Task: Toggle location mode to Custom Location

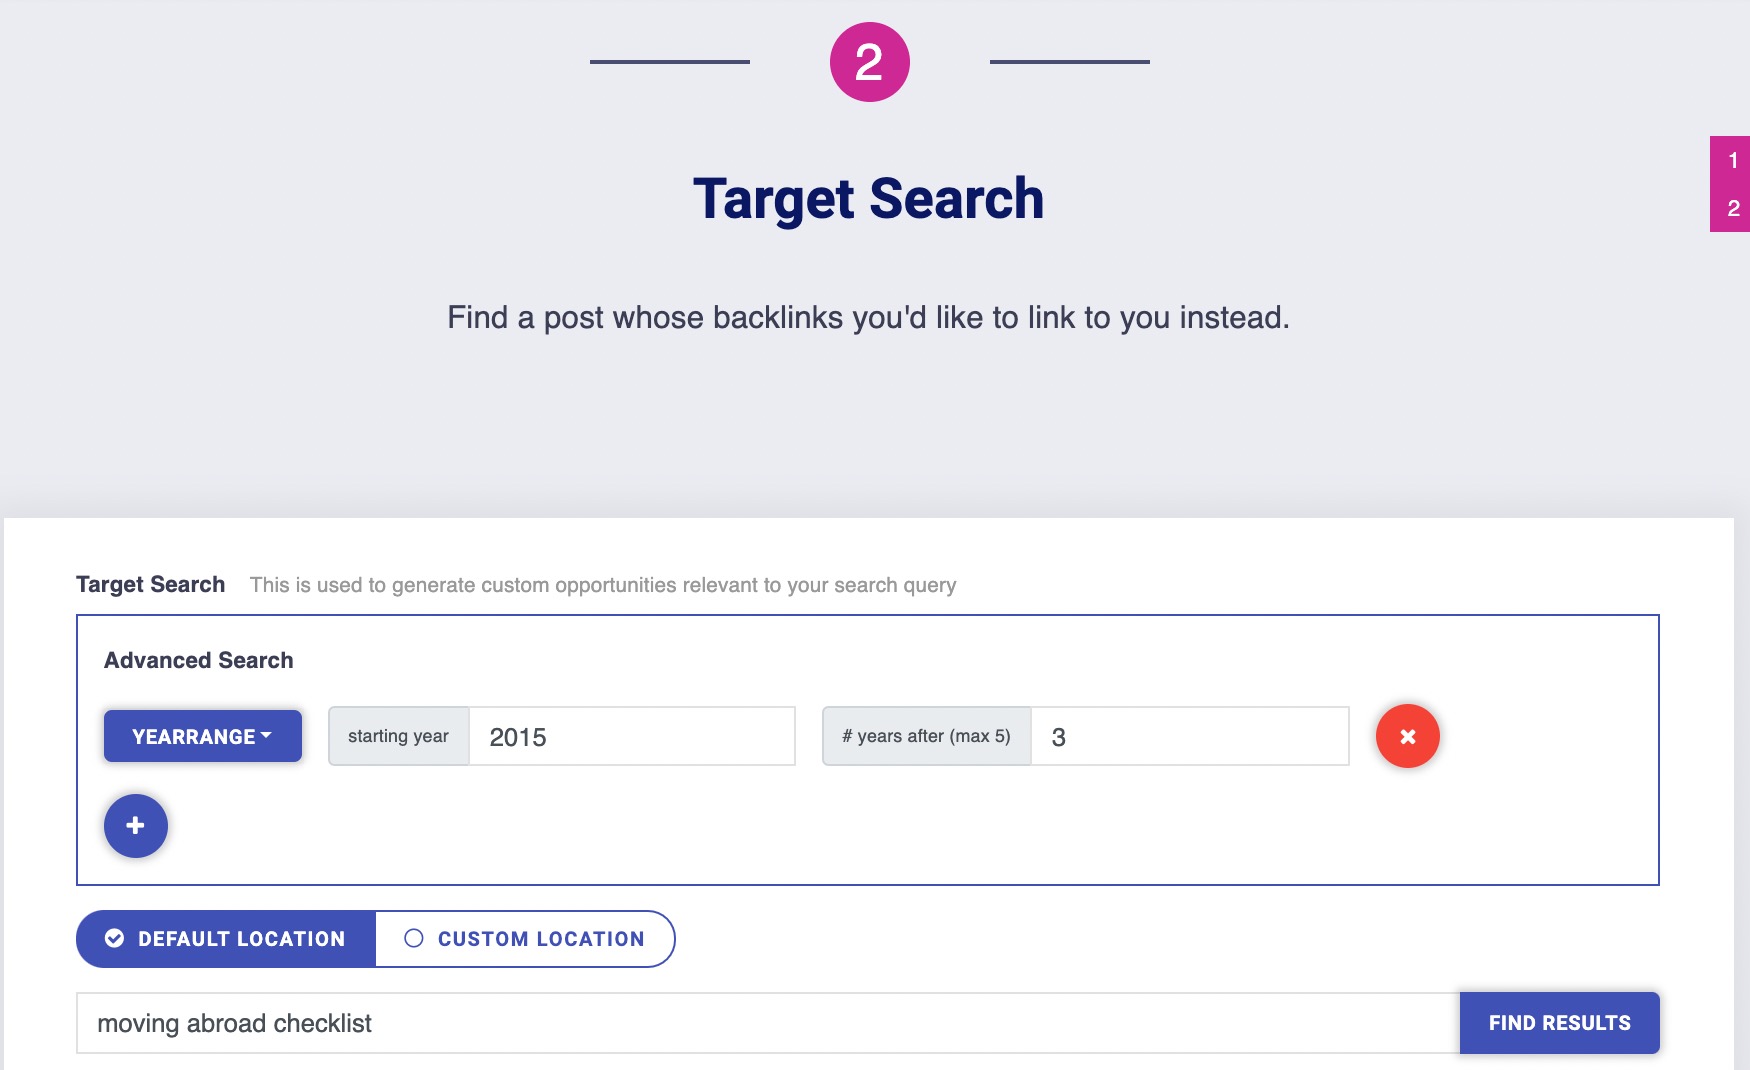Action: (525, 938)
